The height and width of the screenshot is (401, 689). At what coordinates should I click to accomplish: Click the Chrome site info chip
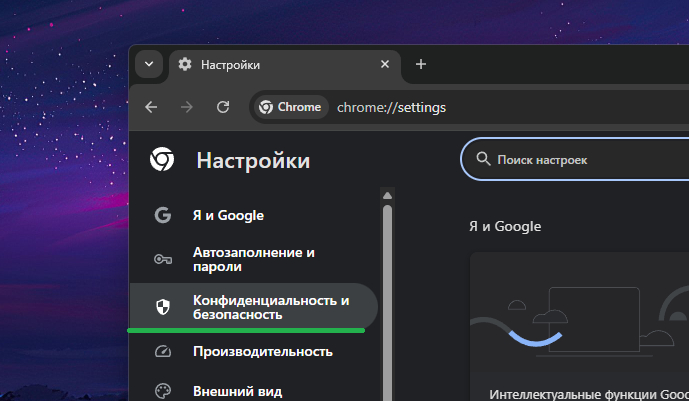point(291,107)
